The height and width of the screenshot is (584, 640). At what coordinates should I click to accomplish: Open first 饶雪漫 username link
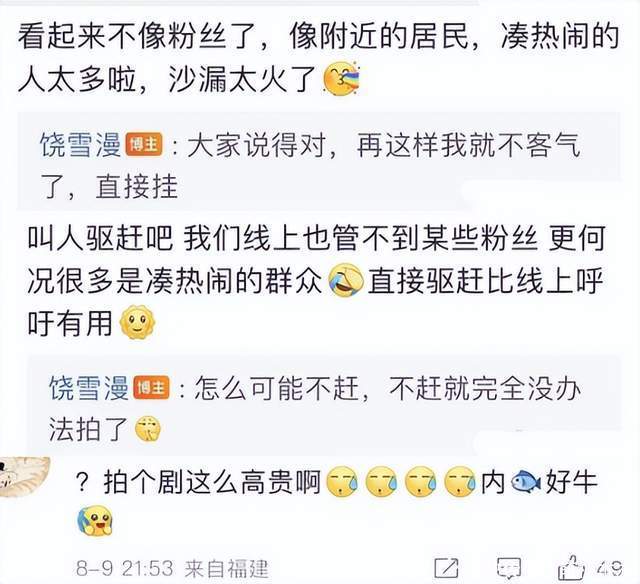[80, 145]
